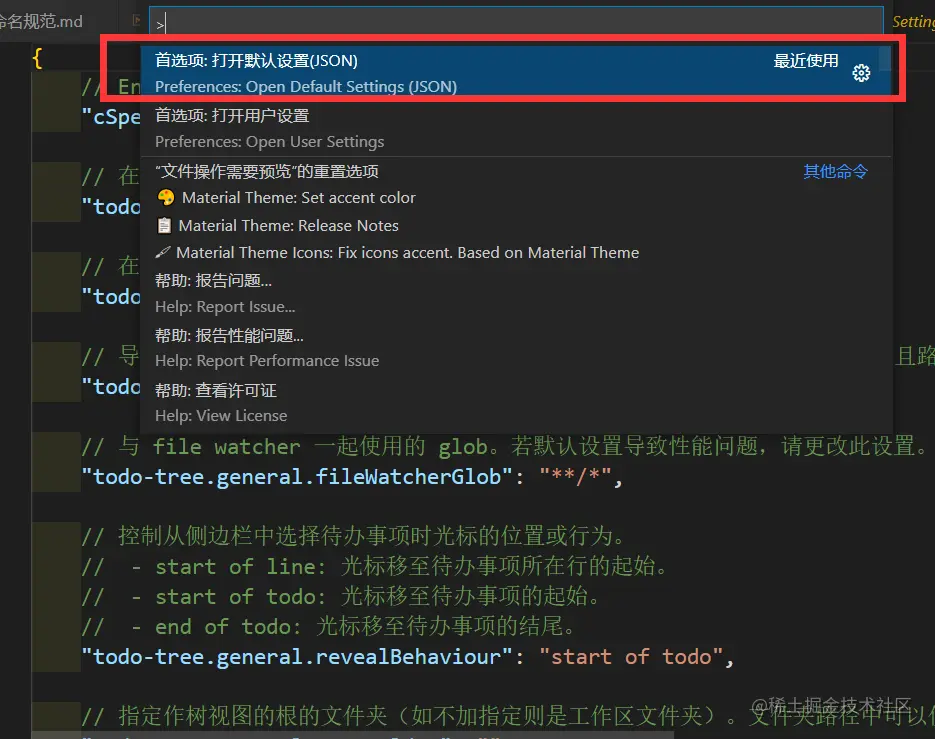The image size is (935, 739).
Task: Focus the command palette input field
Action: 516,23
